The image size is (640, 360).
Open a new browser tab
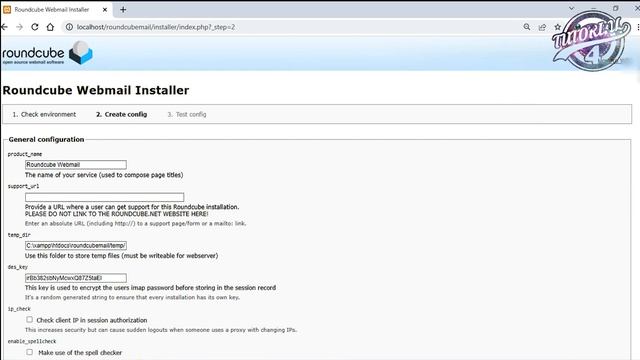pyautogui.click(x=123, y=9)
